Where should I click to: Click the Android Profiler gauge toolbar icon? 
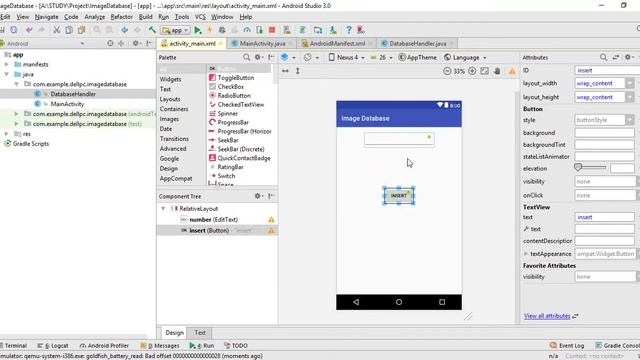point(247,30)
